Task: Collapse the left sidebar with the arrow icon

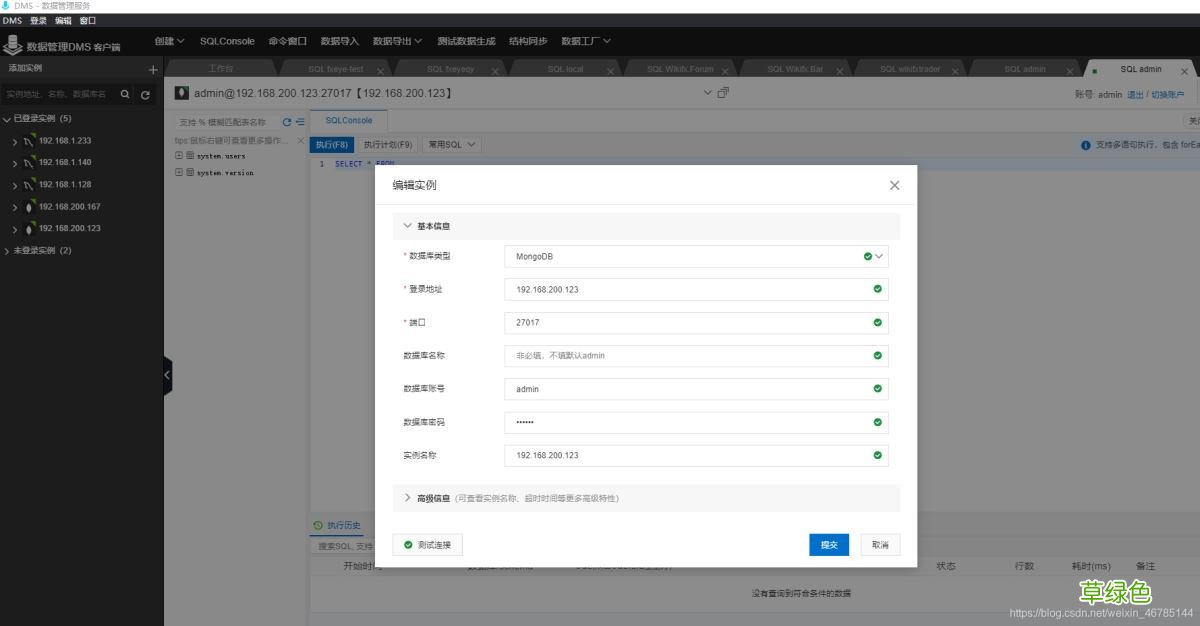Action: coord(166,375)
